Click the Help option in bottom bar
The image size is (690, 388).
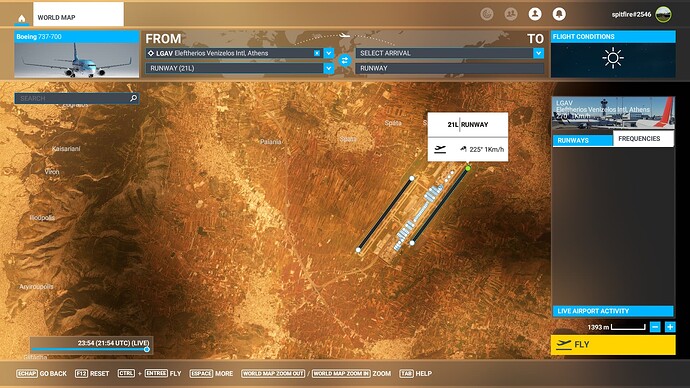(x=415, y=373)
